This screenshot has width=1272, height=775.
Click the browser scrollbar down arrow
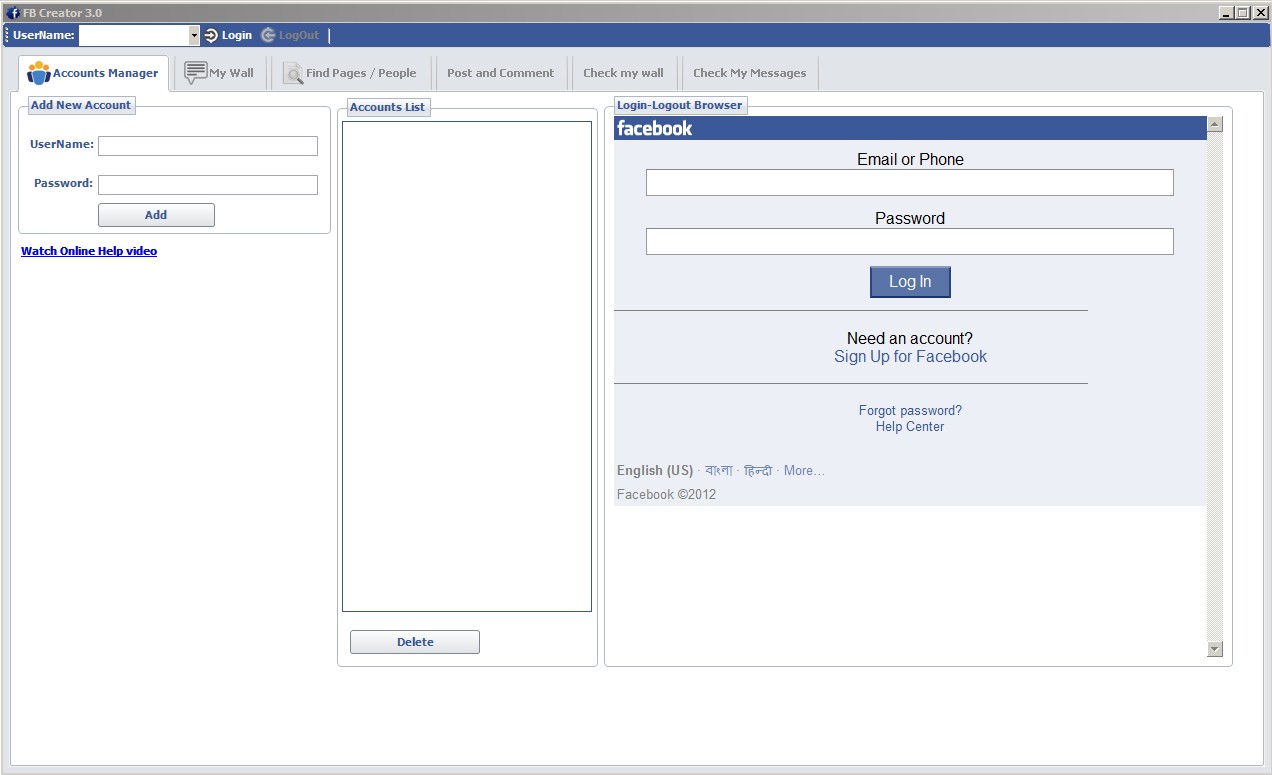coord(1215,649)
